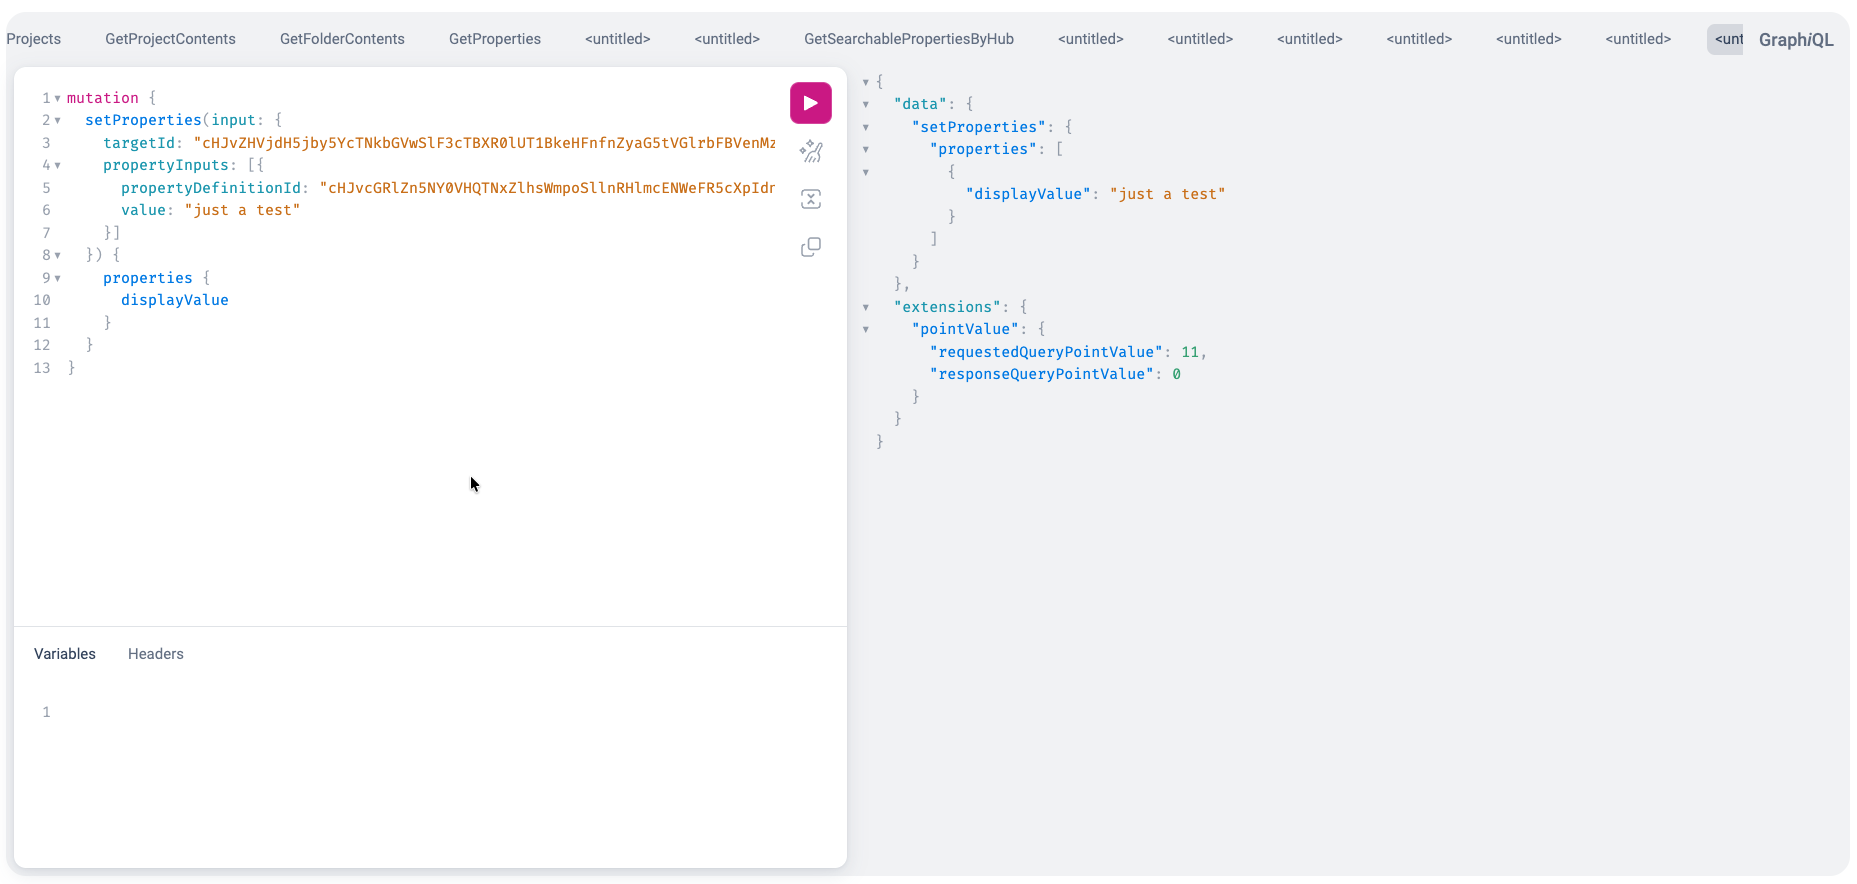This screenshot has height=884, width=1857.
Task: Click the Copy query icon
Action: pos(810,247)
